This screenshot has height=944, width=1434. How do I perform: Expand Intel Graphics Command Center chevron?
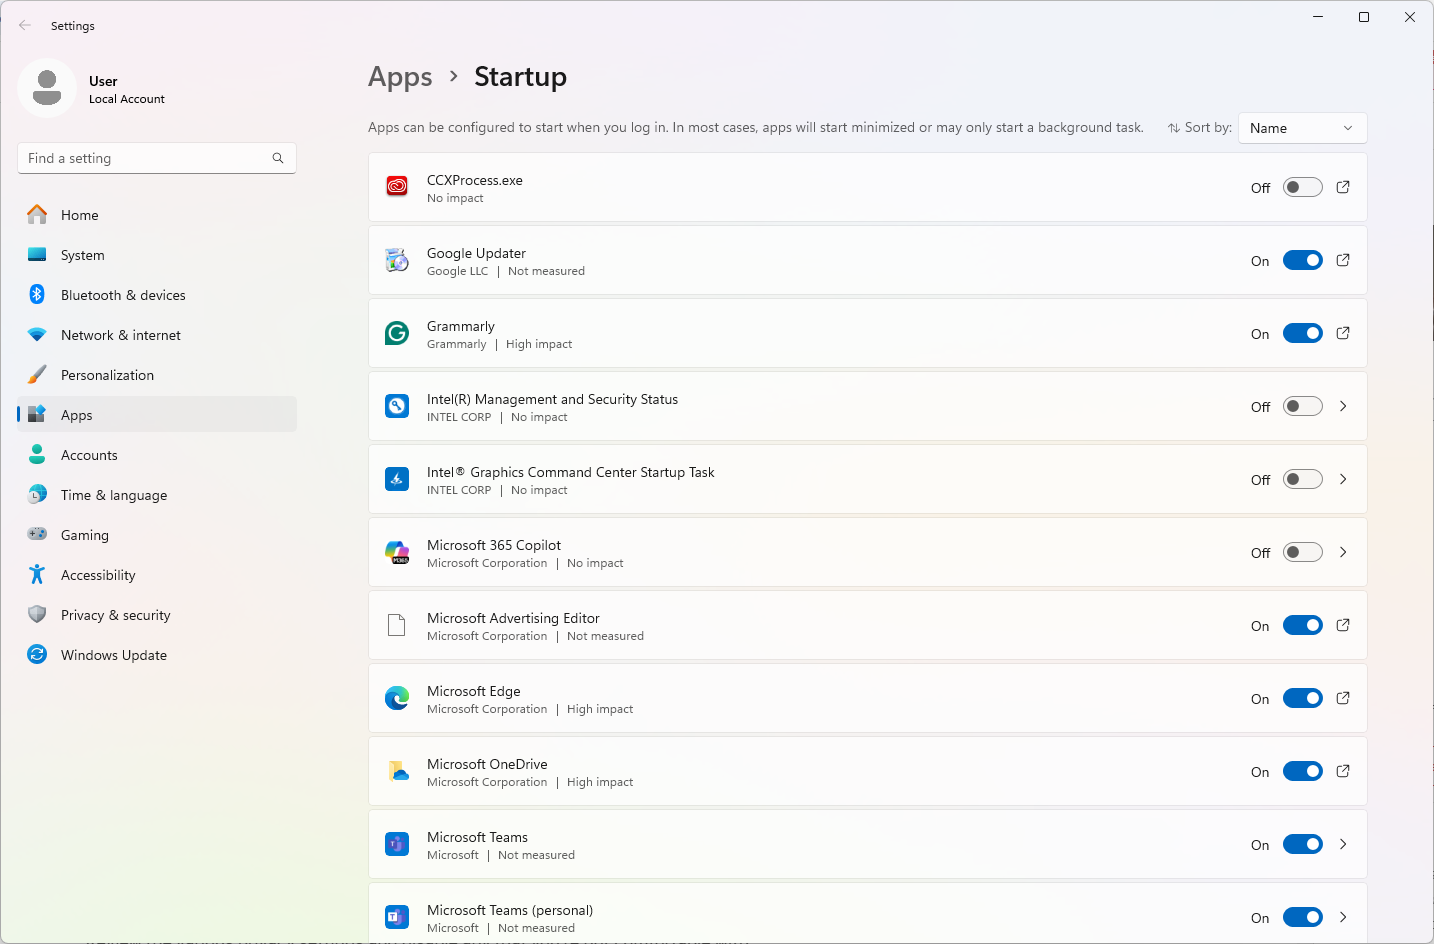(x=1343, y=479)
